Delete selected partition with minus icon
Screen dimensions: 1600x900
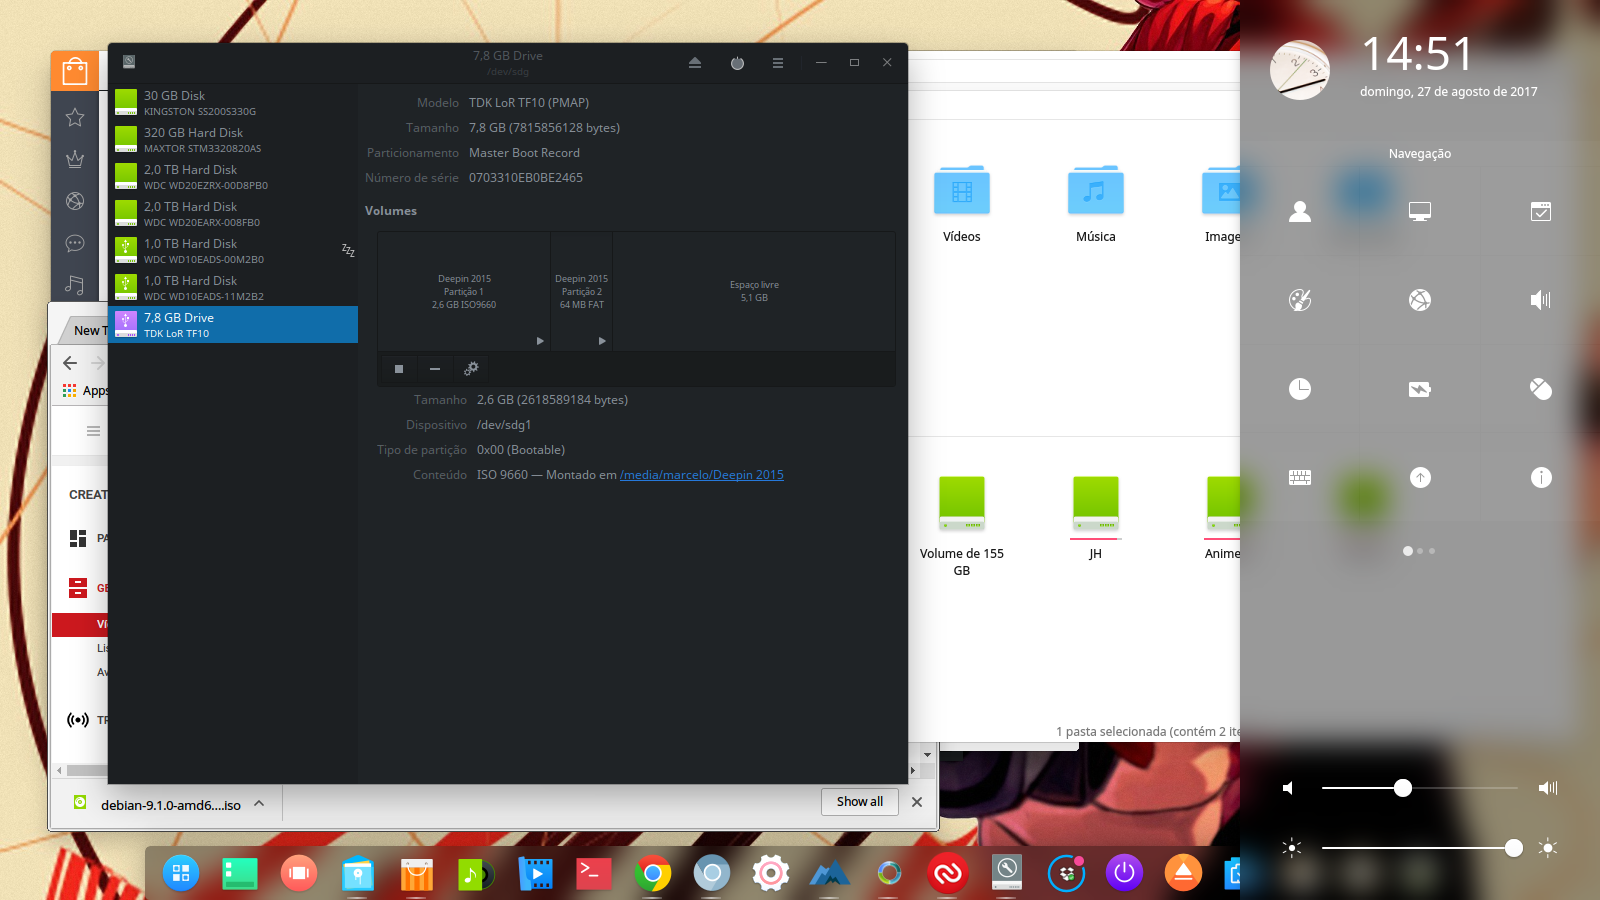pos(435,369)
